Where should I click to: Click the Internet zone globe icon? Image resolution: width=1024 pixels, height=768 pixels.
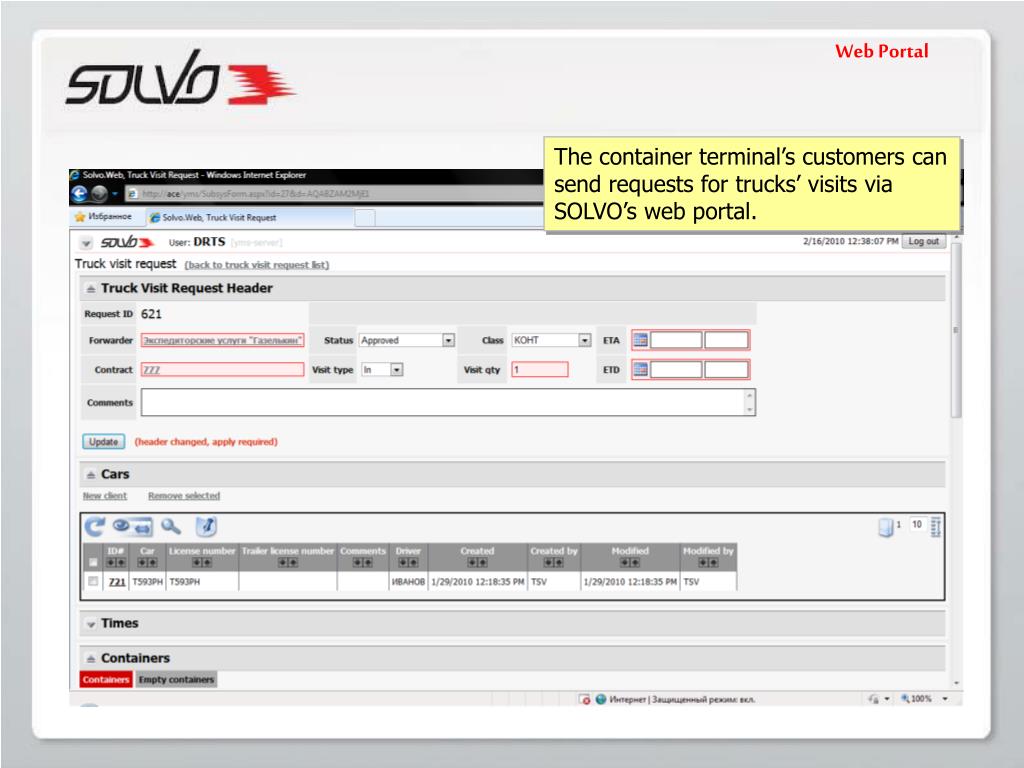(601, 699)
